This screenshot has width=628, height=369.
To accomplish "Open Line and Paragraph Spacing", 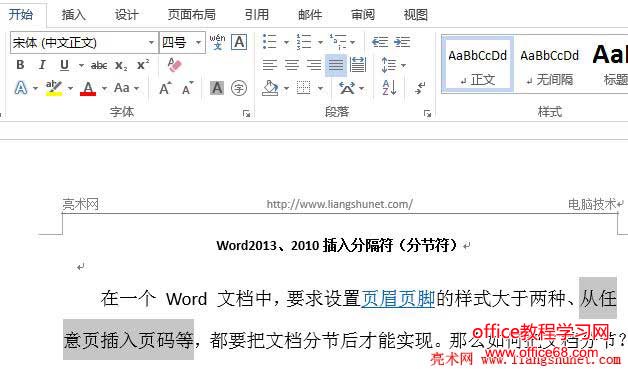I will point(388,65).
